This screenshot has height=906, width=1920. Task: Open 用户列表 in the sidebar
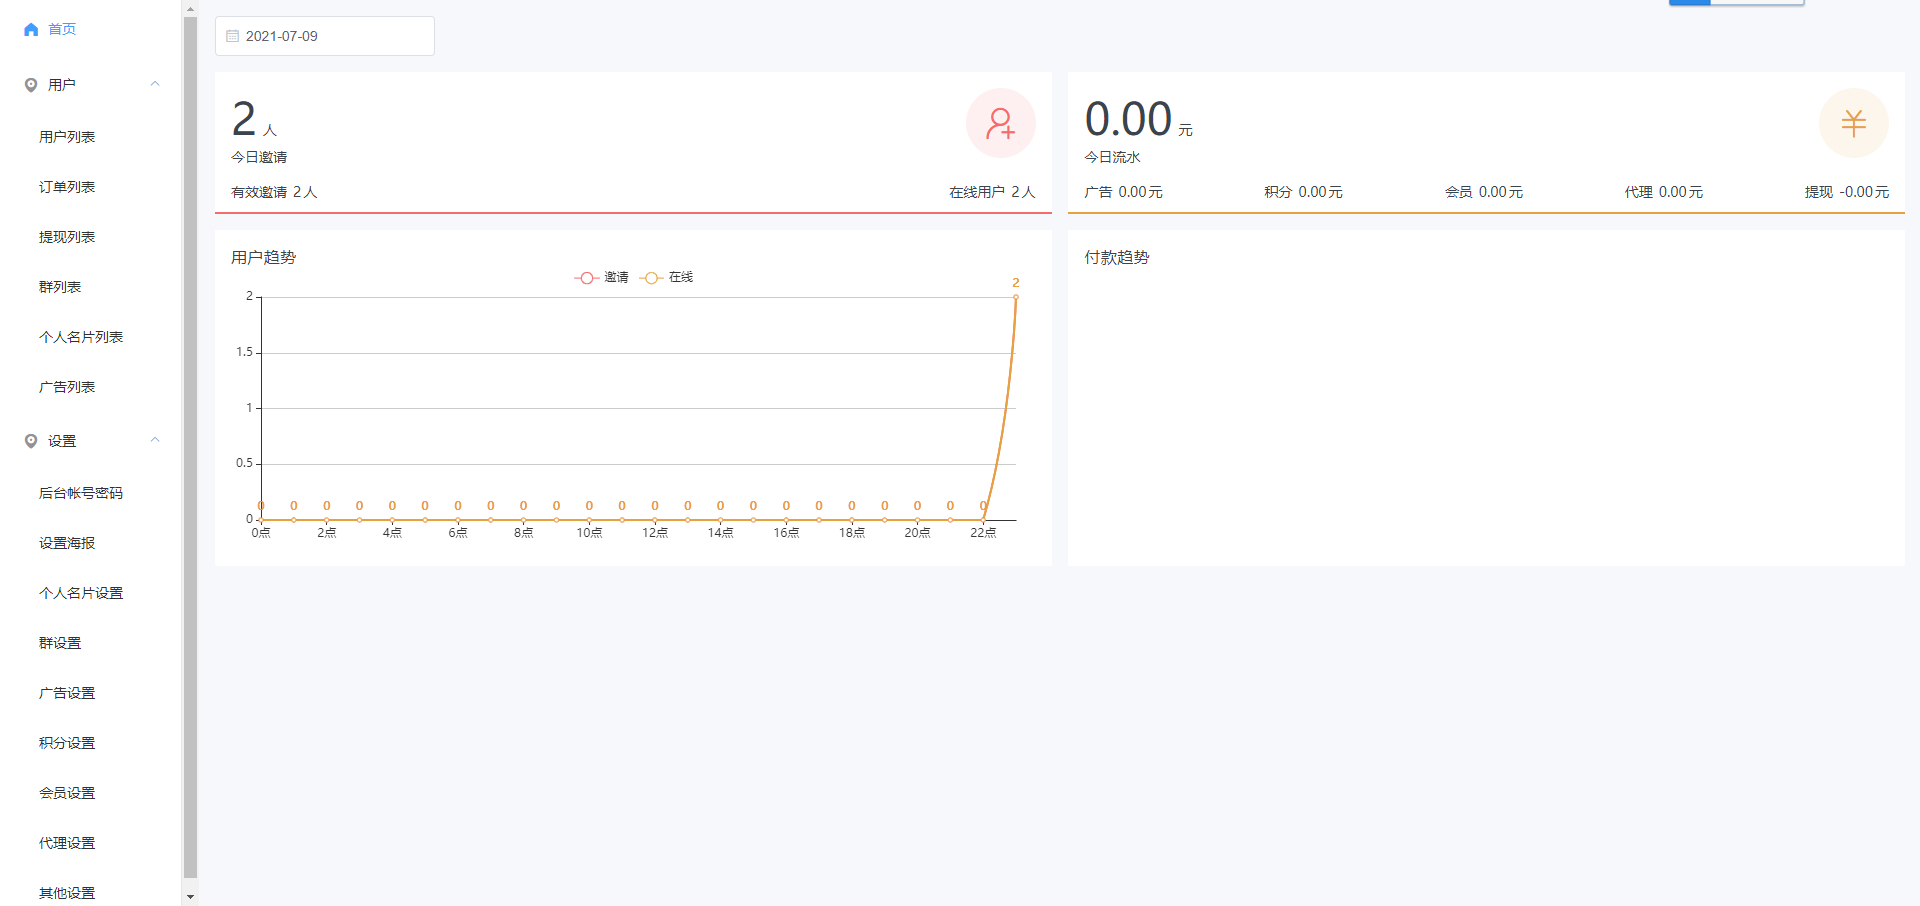point(67,137)
